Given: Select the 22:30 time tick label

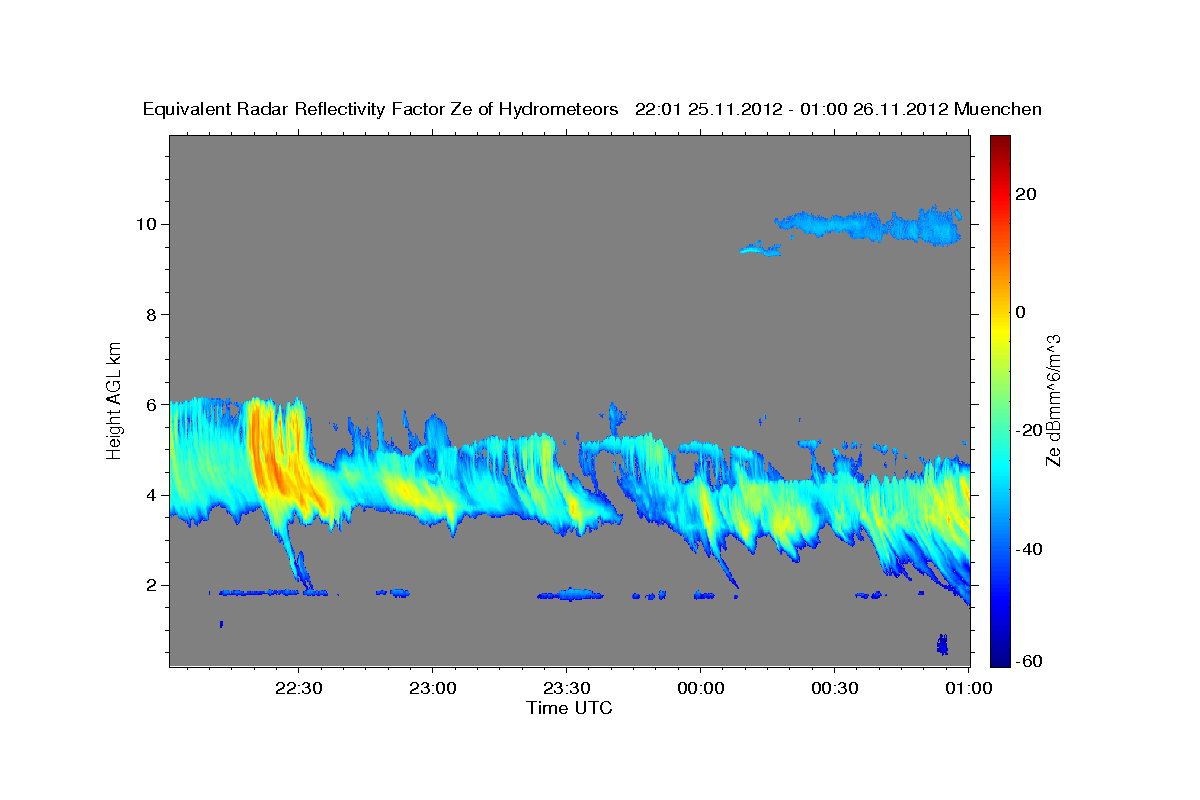Looking at the screenshot, I should [299, 688].
